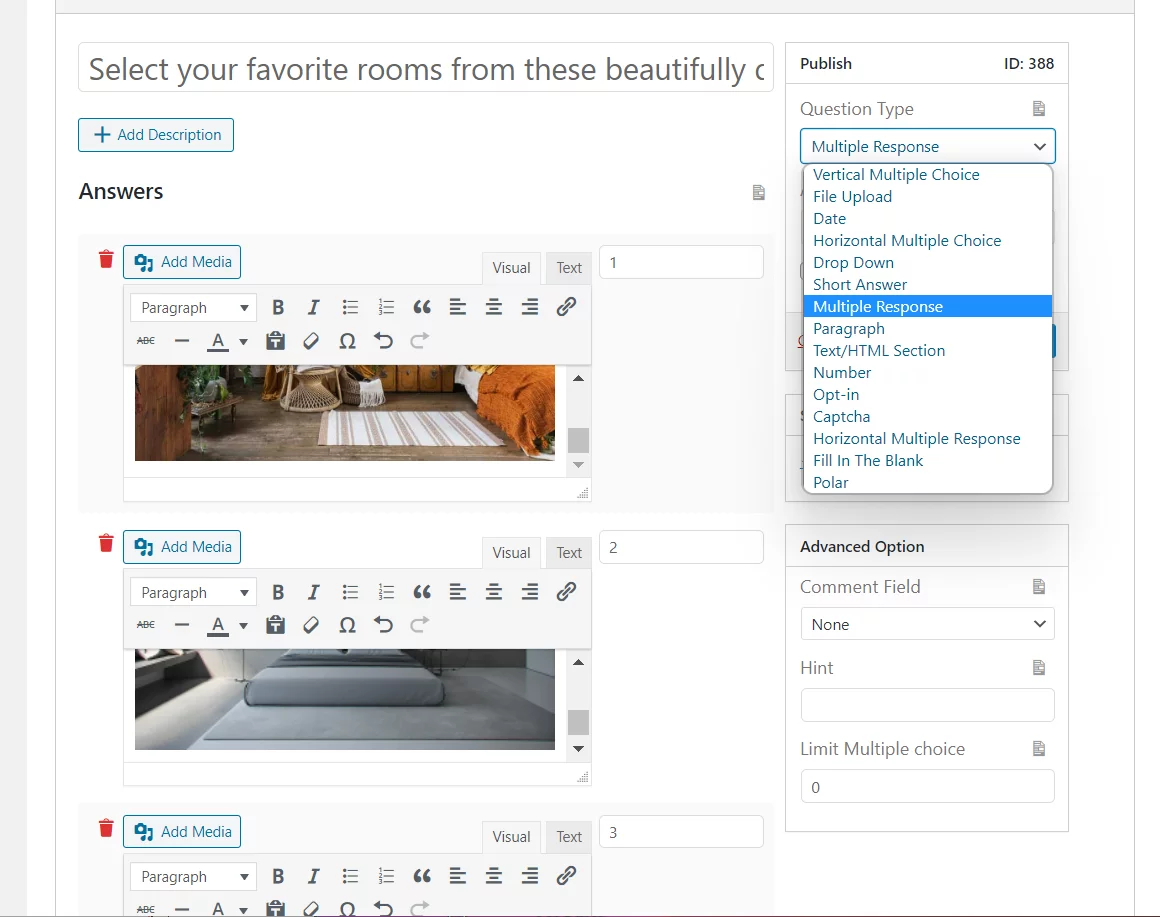The height and width of the screenshot is (917, 1160).
Task: Undo last change in answer 1 editor
Action: click(383, 341)
